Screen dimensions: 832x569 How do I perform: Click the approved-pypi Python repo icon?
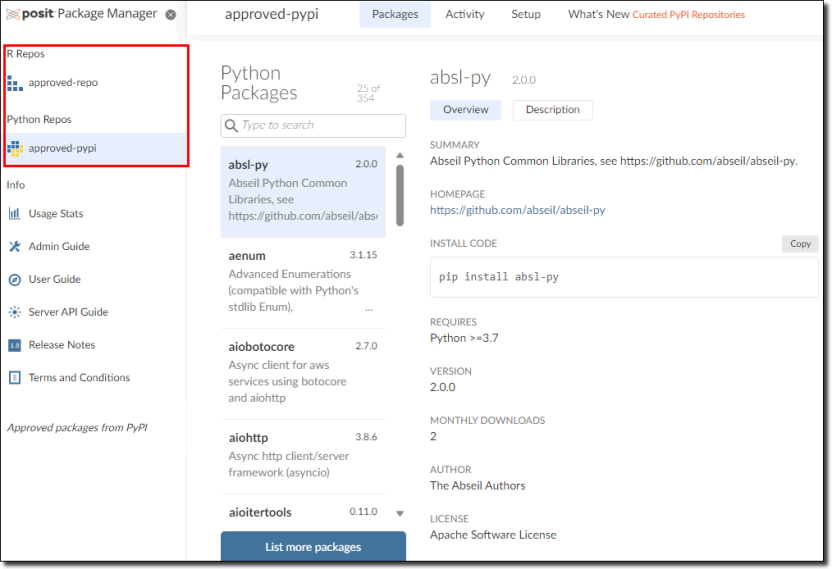click(x=15, y=149)
